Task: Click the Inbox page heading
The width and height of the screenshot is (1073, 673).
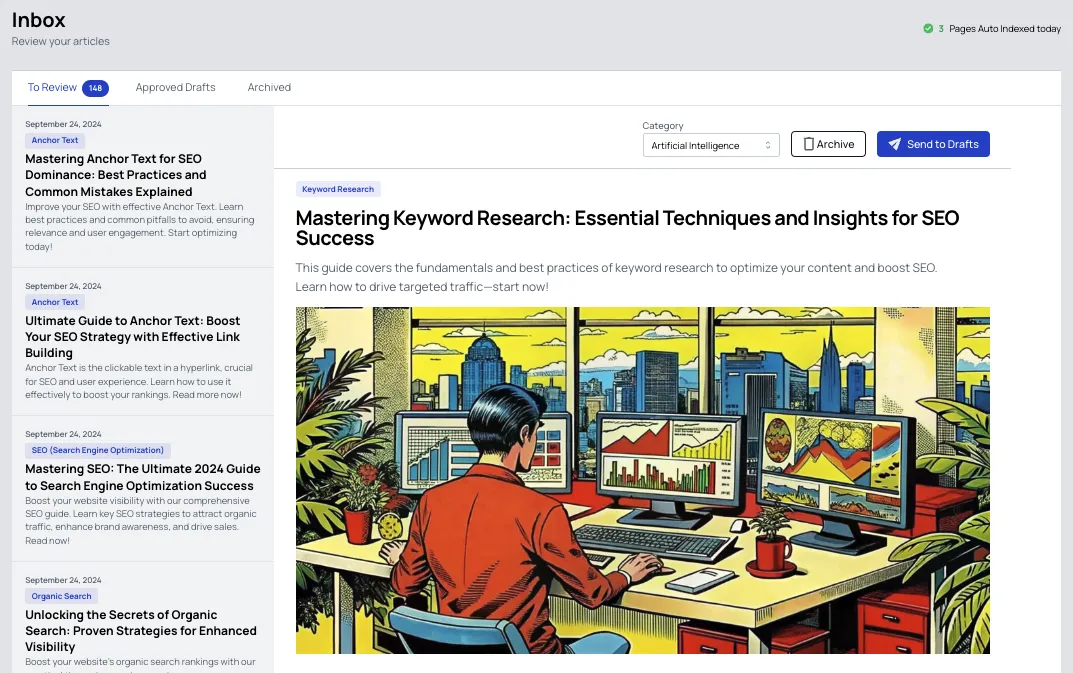Action: pos(38,20)
